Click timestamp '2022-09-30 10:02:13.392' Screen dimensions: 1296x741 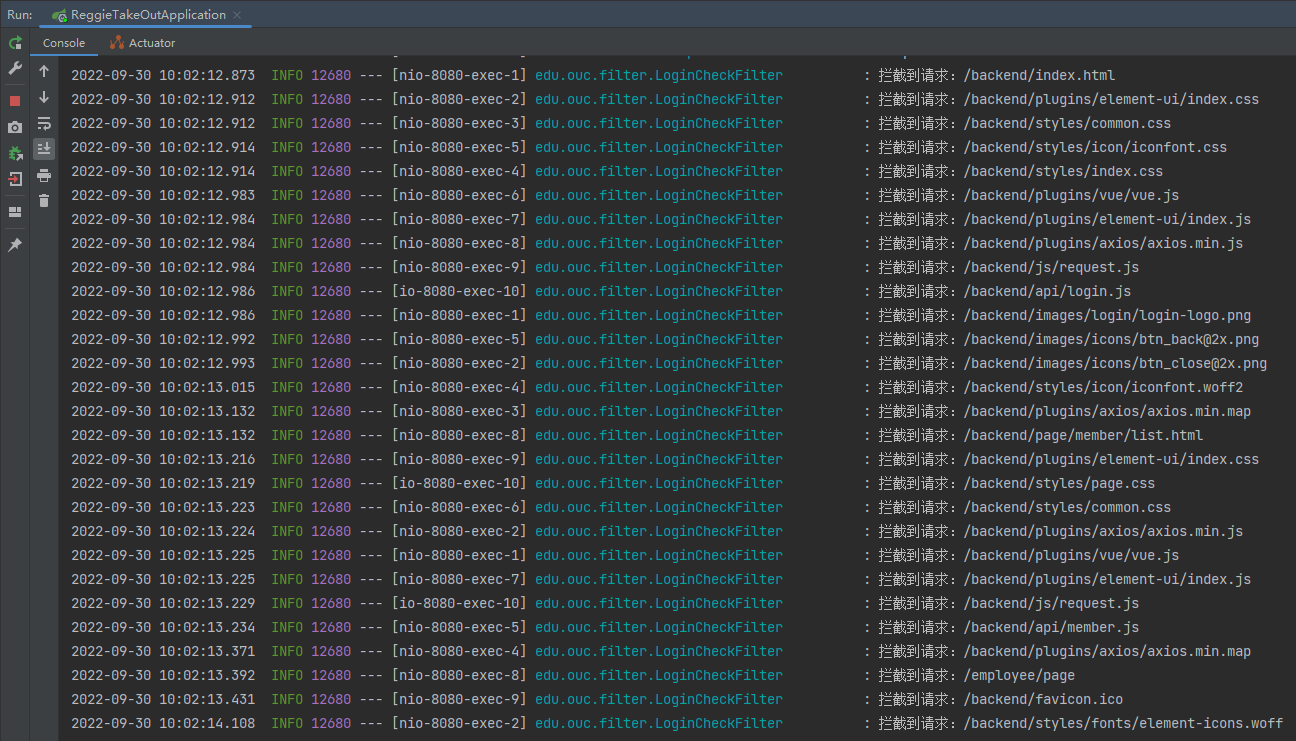(163, 675)
